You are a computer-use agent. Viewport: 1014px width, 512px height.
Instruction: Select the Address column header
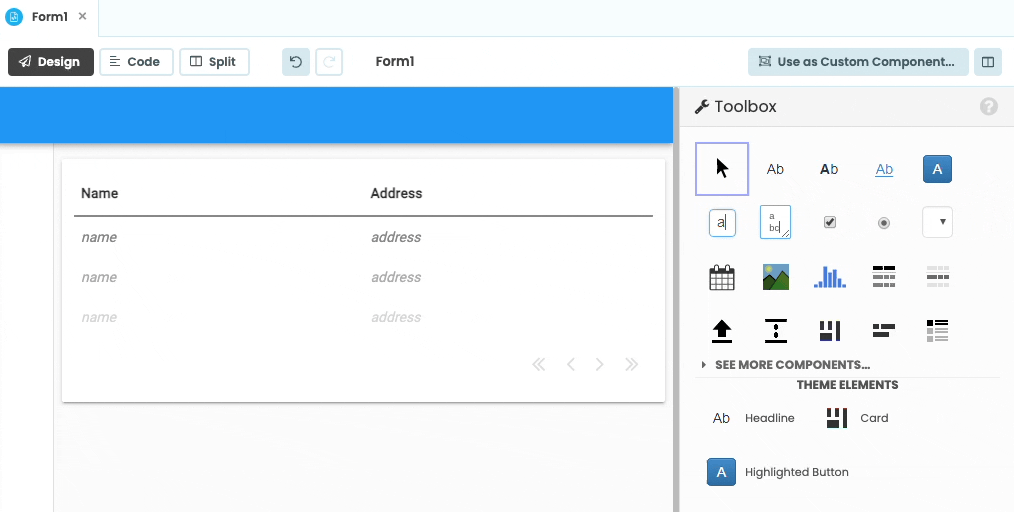point(396,193)
